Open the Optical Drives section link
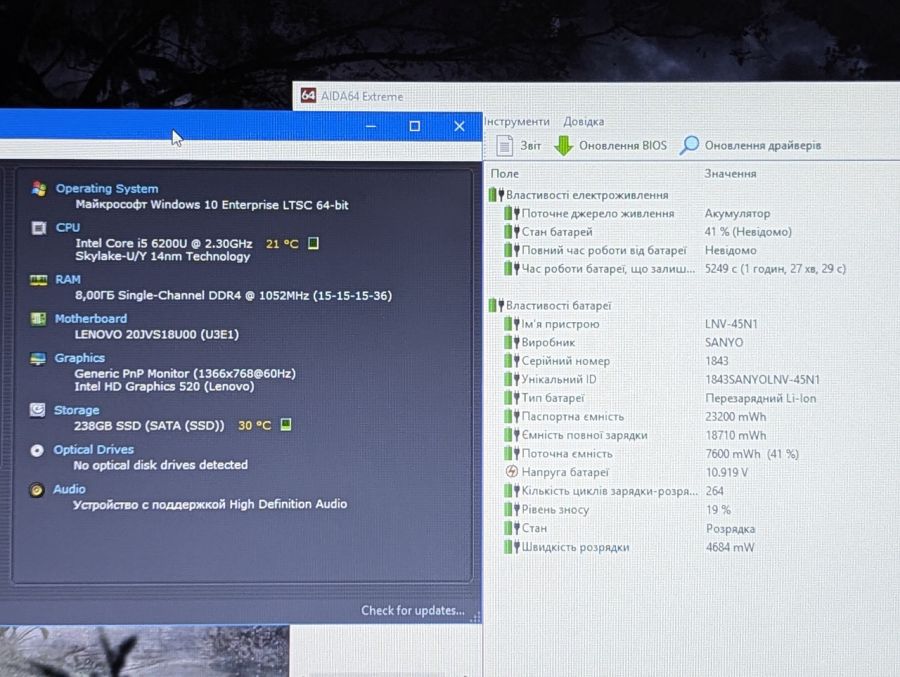This screenshot has width=900, height=677. pos(94,450)
